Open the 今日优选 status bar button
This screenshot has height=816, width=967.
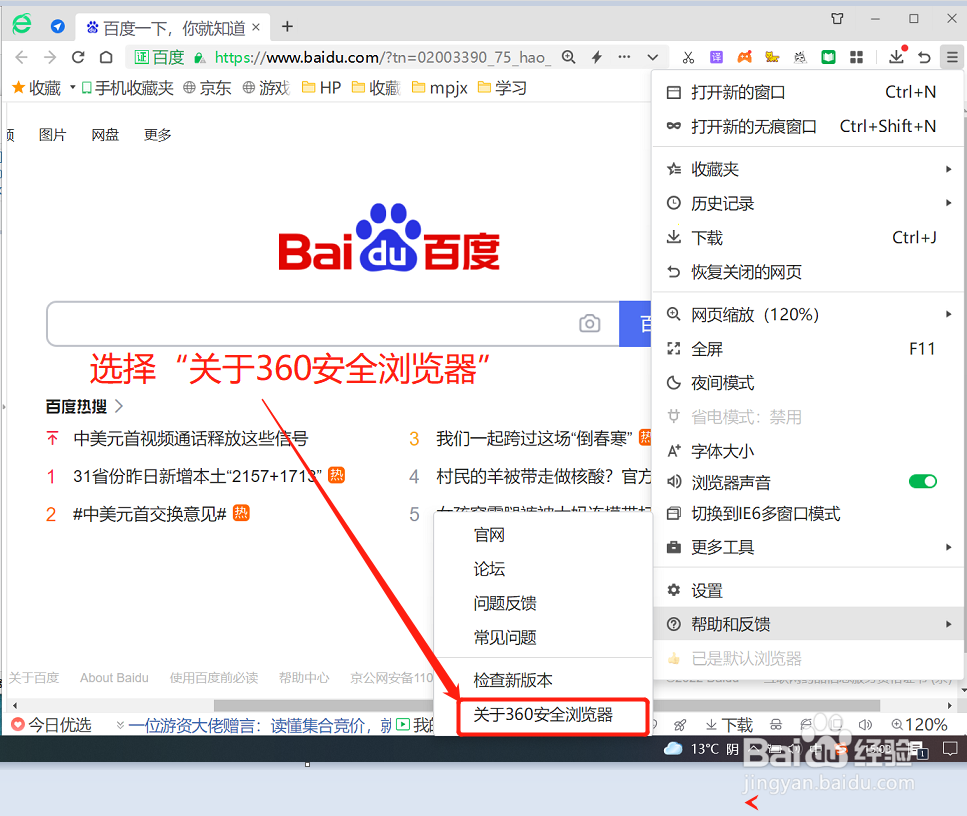pos(51,725)
